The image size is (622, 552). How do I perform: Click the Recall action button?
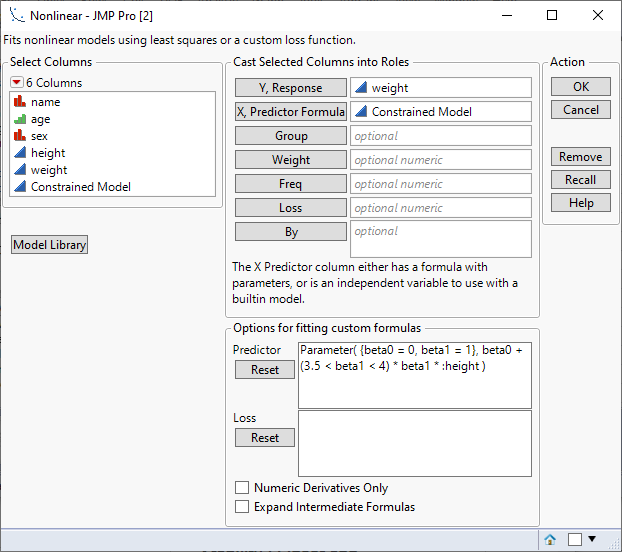580,180
